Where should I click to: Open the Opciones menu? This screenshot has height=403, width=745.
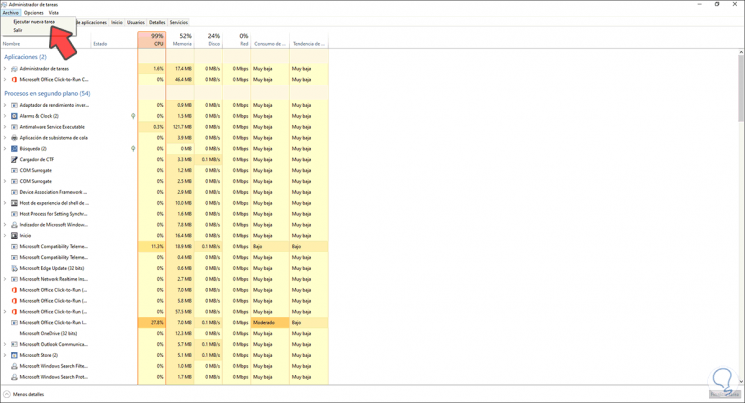tap(33, 13)
